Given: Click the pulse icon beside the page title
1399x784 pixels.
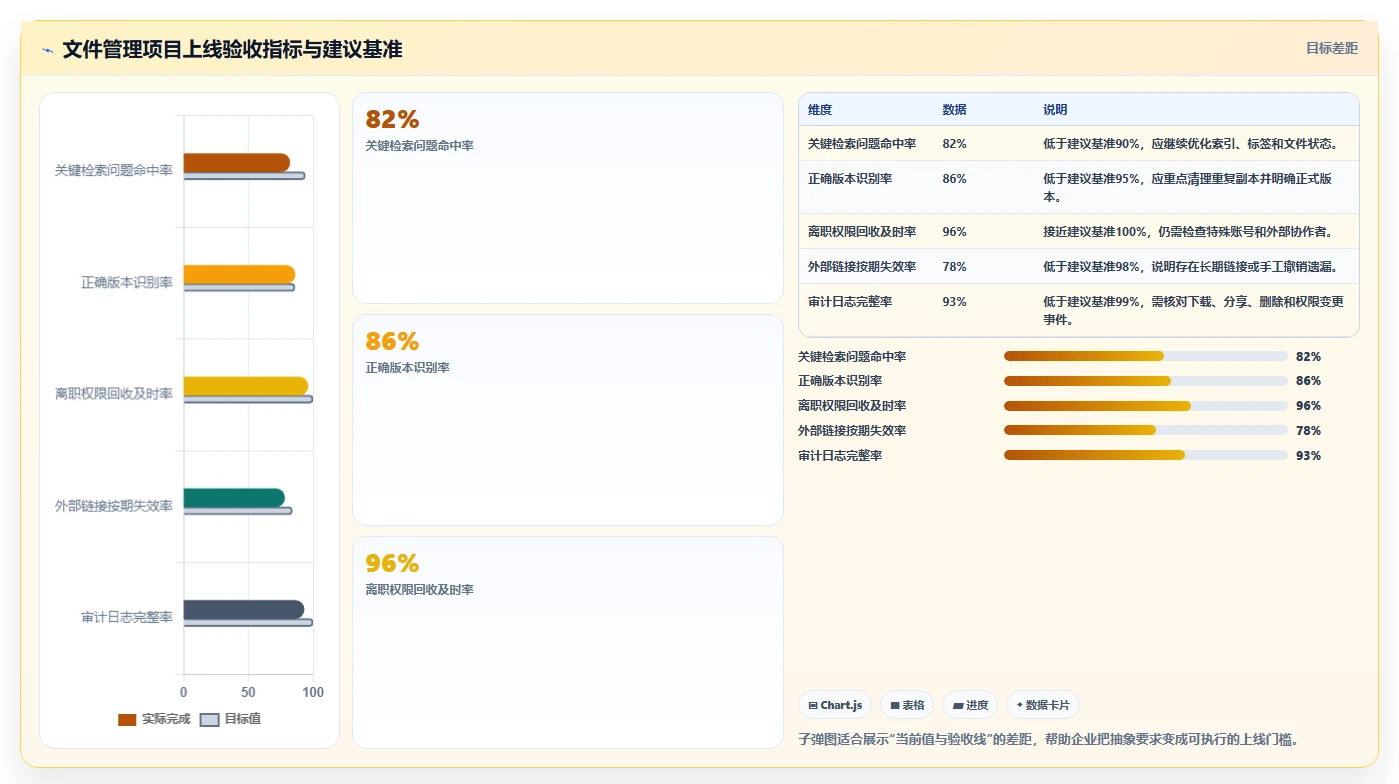Looking at the screenshot, I should point(47,50).
